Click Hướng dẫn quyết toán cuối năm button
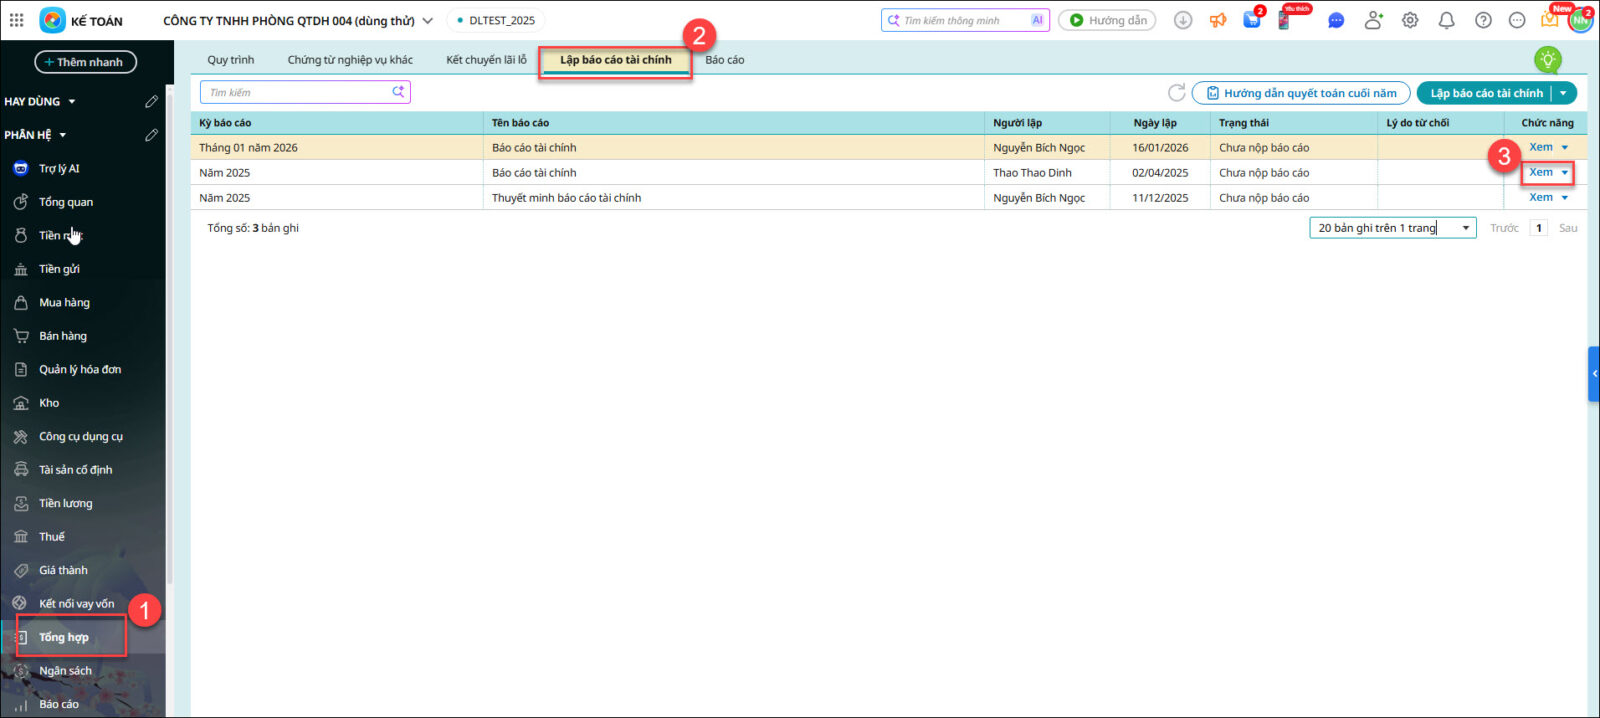This screenshot has height=718, width=1600. pos(1300,93)
